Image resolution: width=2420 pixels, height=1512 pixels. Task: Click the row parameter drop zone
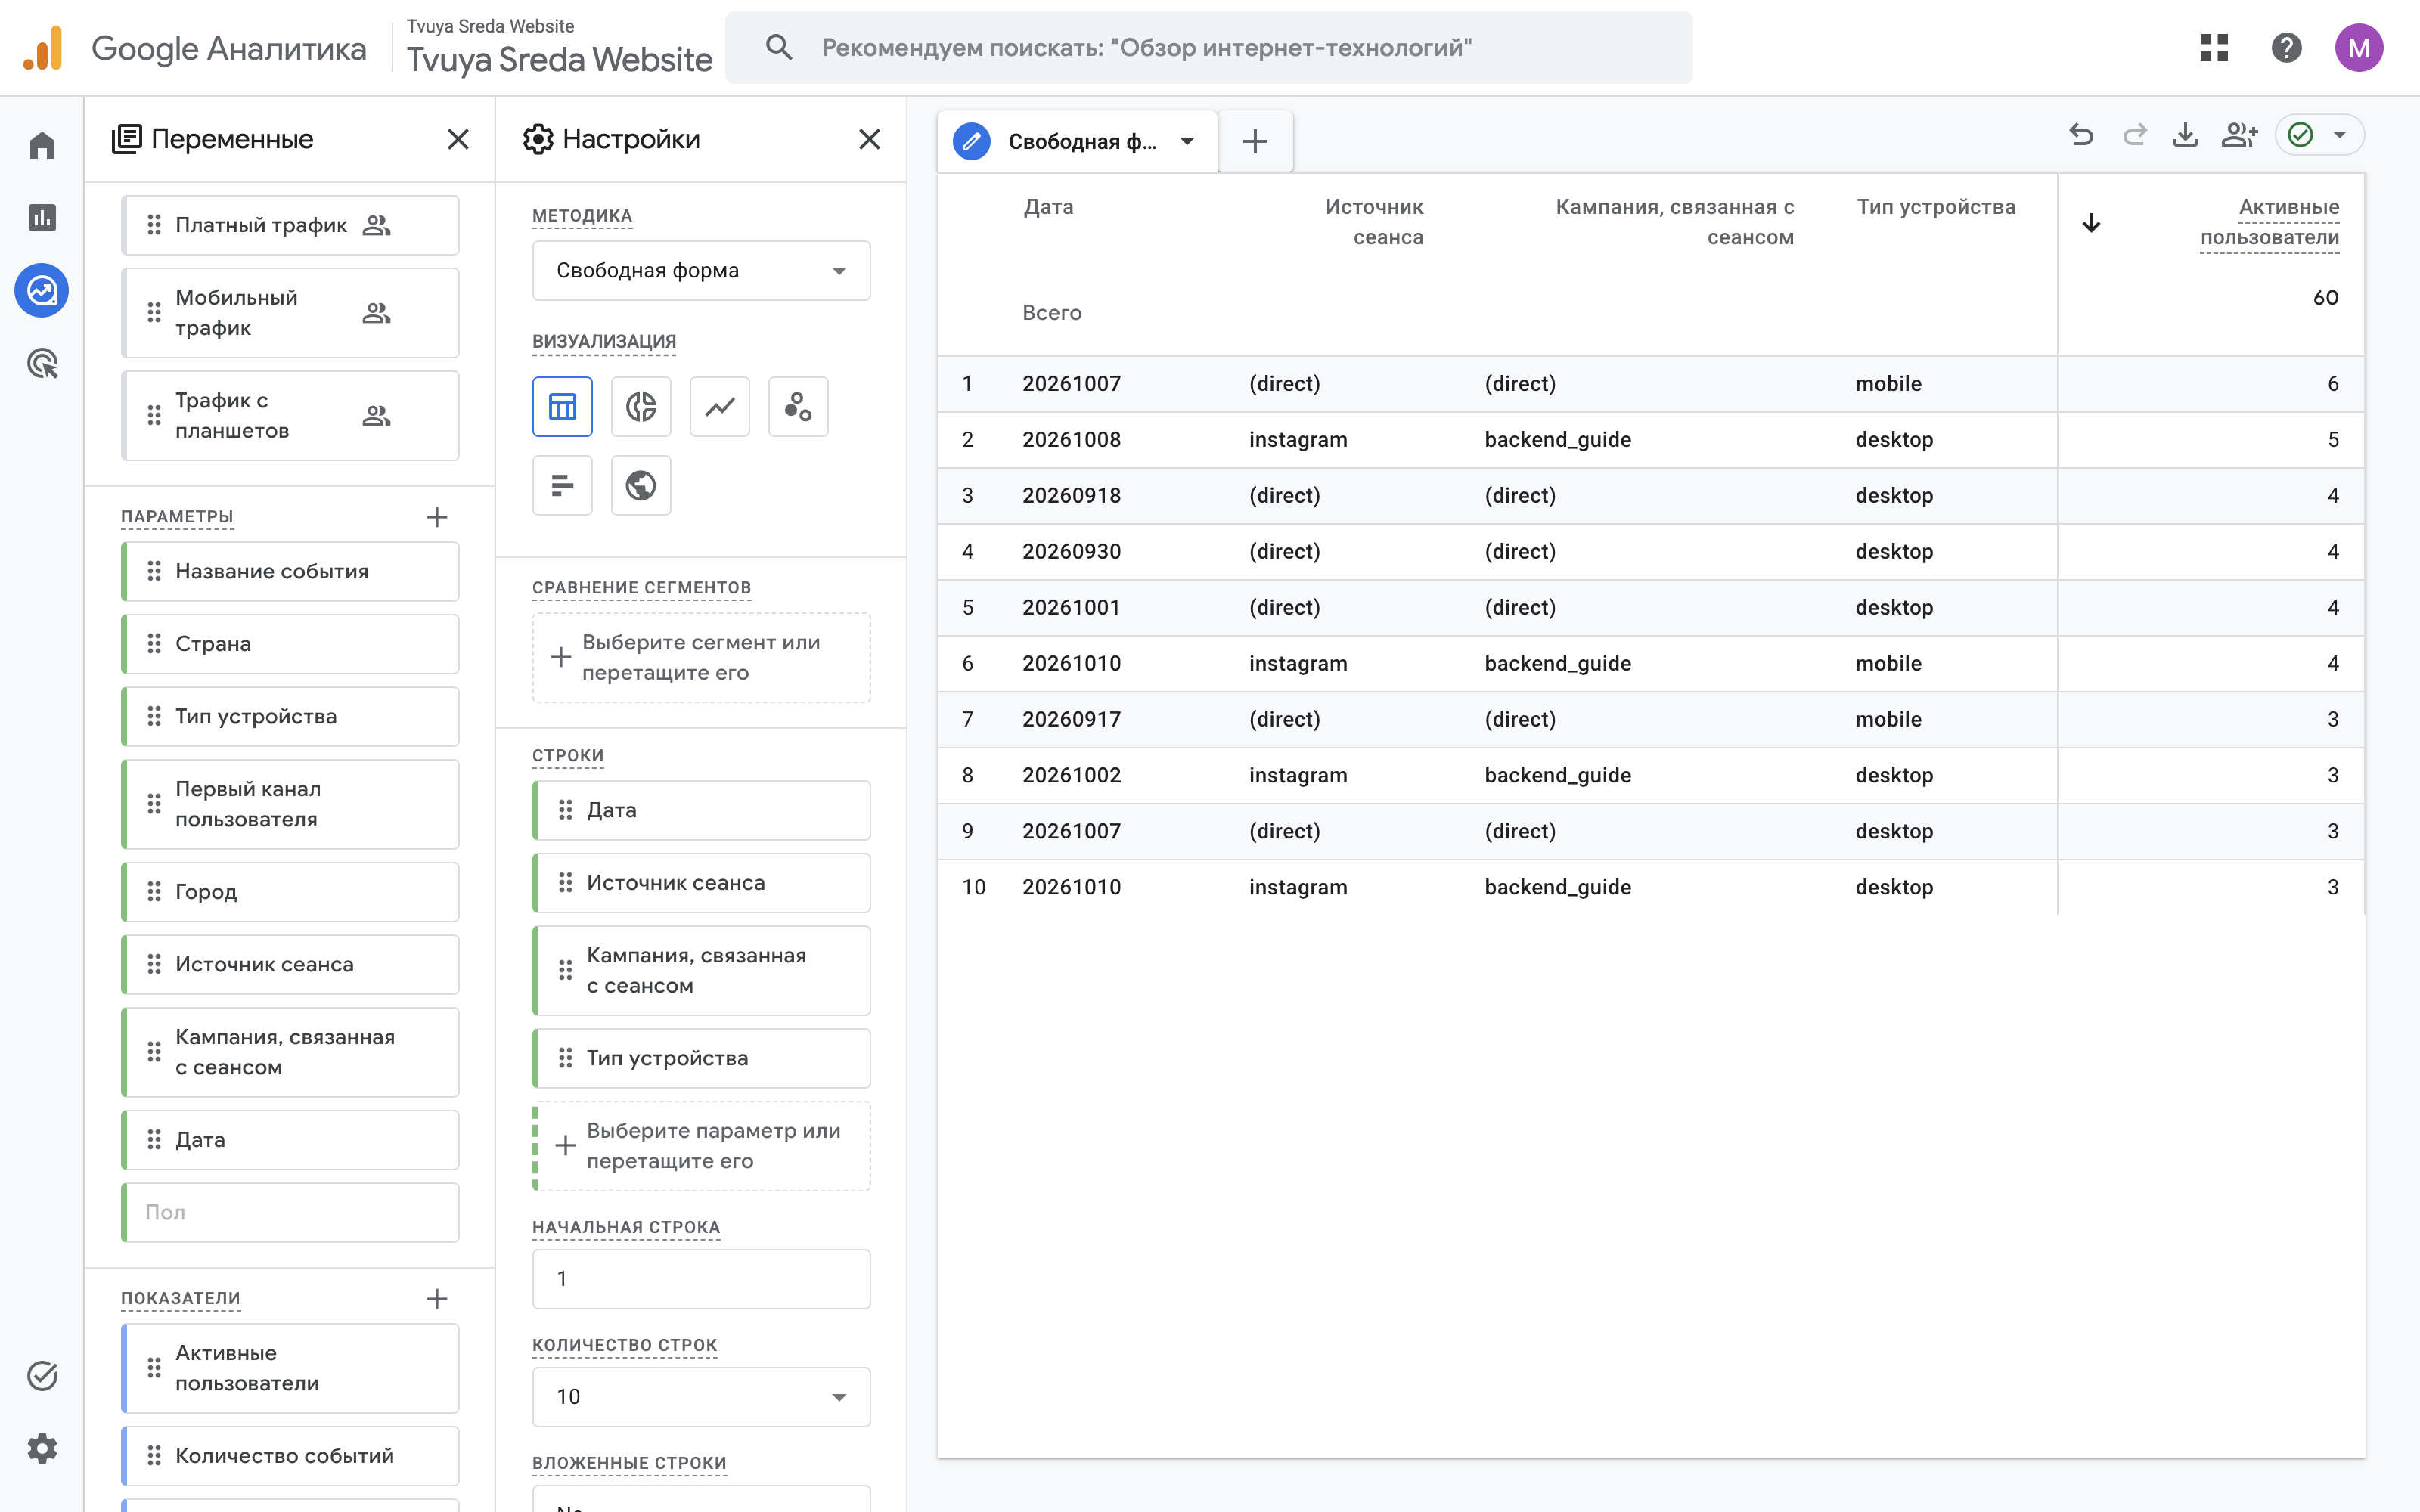click(701, 1146)
